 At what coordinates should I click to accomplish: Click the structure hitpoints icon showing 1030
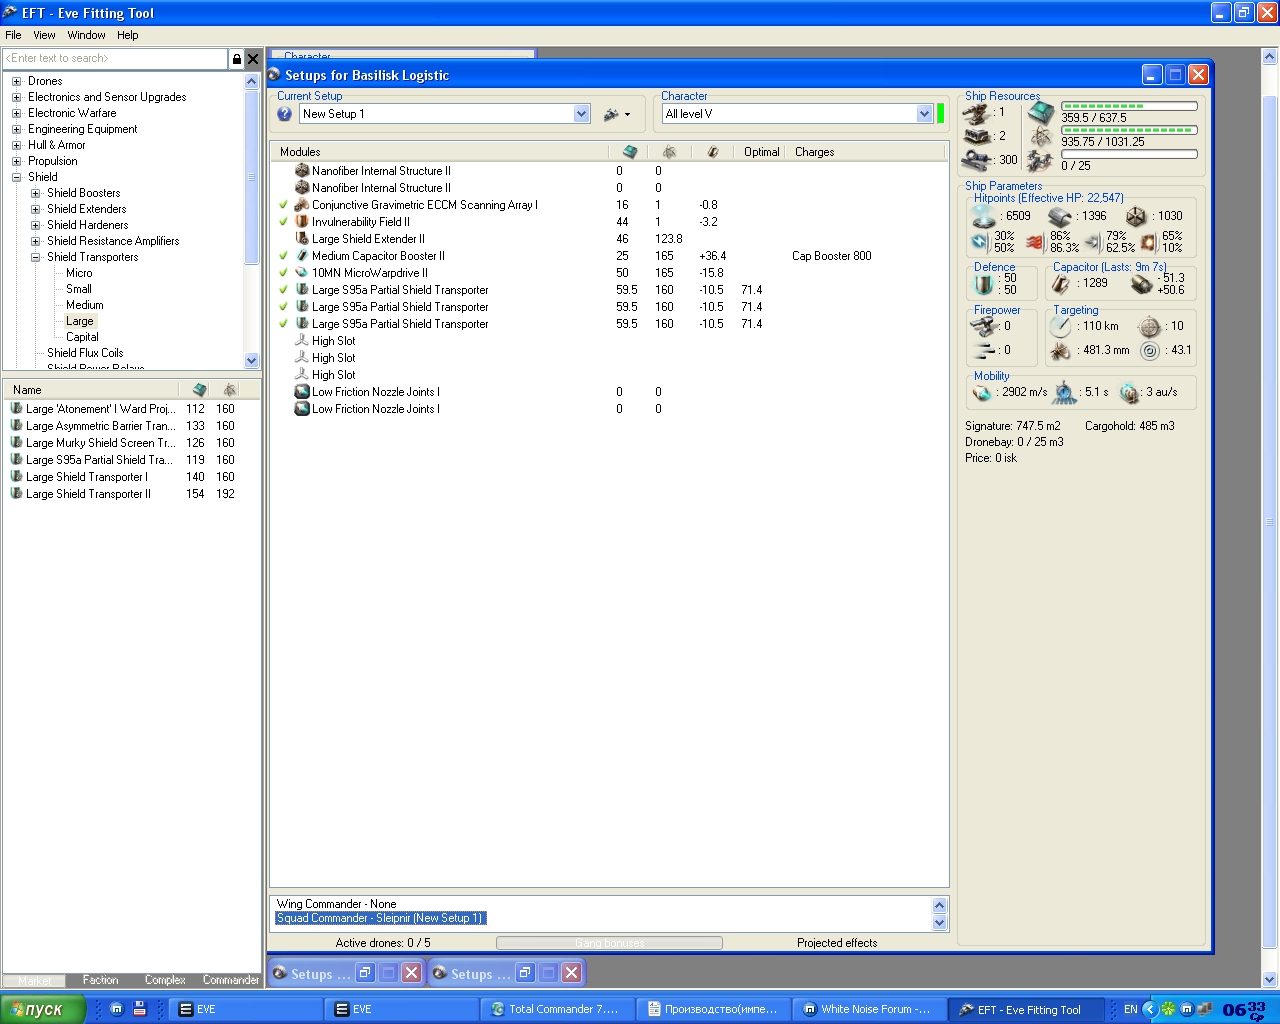pos(1136,216)
